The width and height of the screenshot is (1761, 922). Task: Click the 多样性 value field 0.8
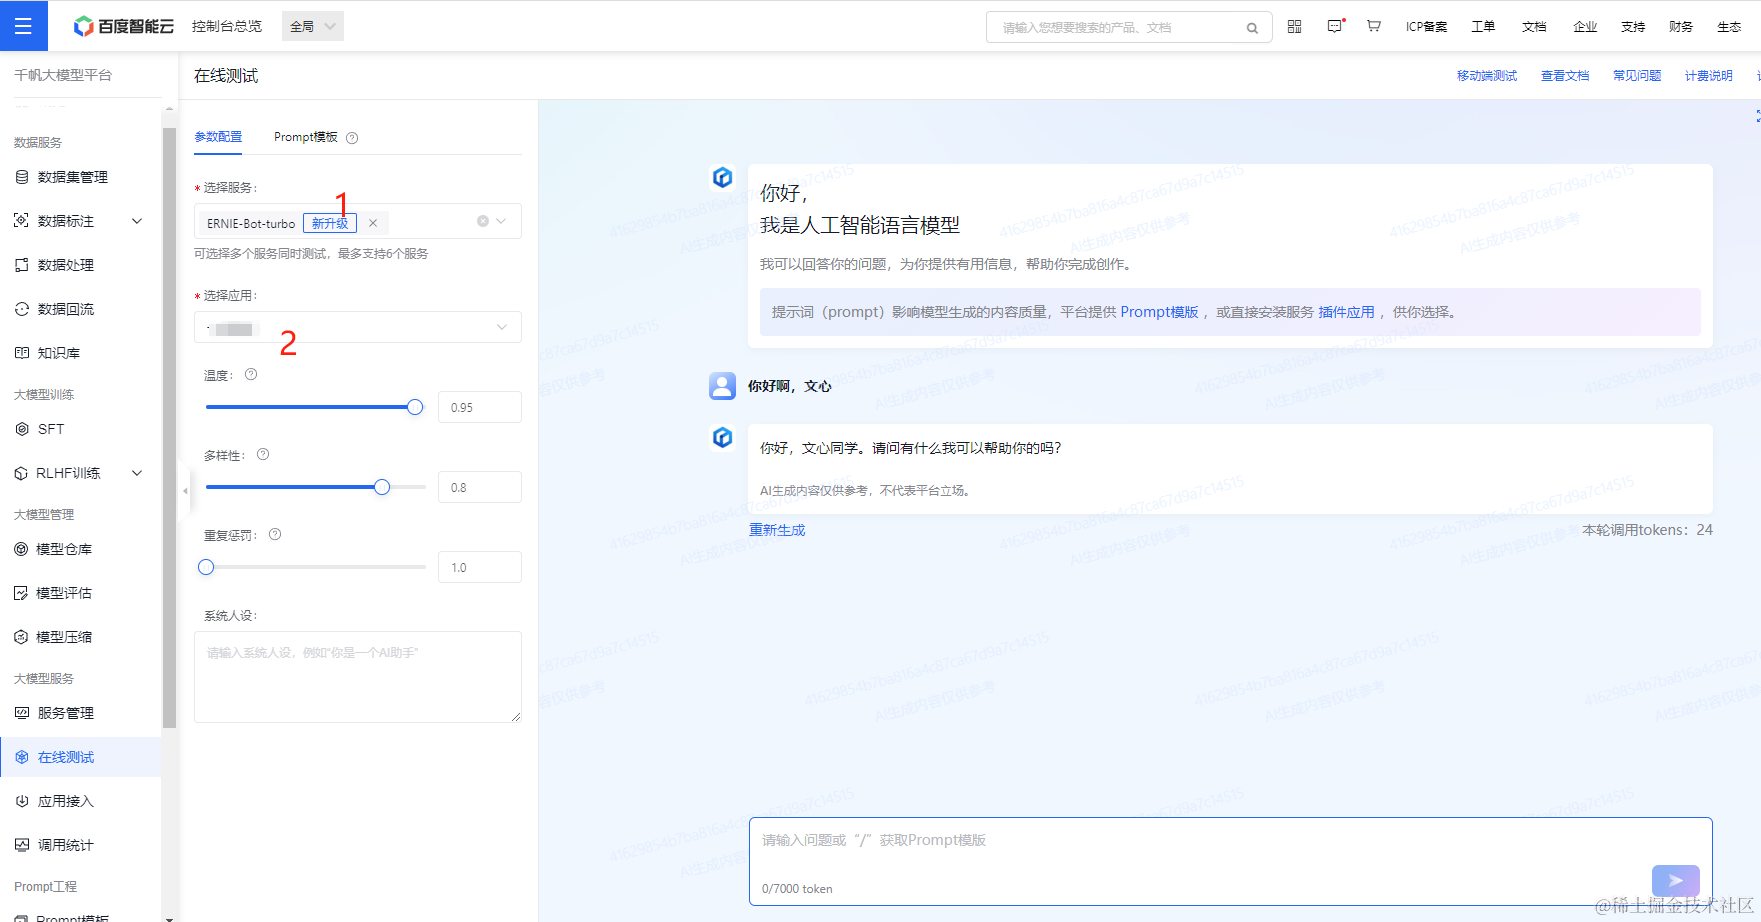[480, 487]
